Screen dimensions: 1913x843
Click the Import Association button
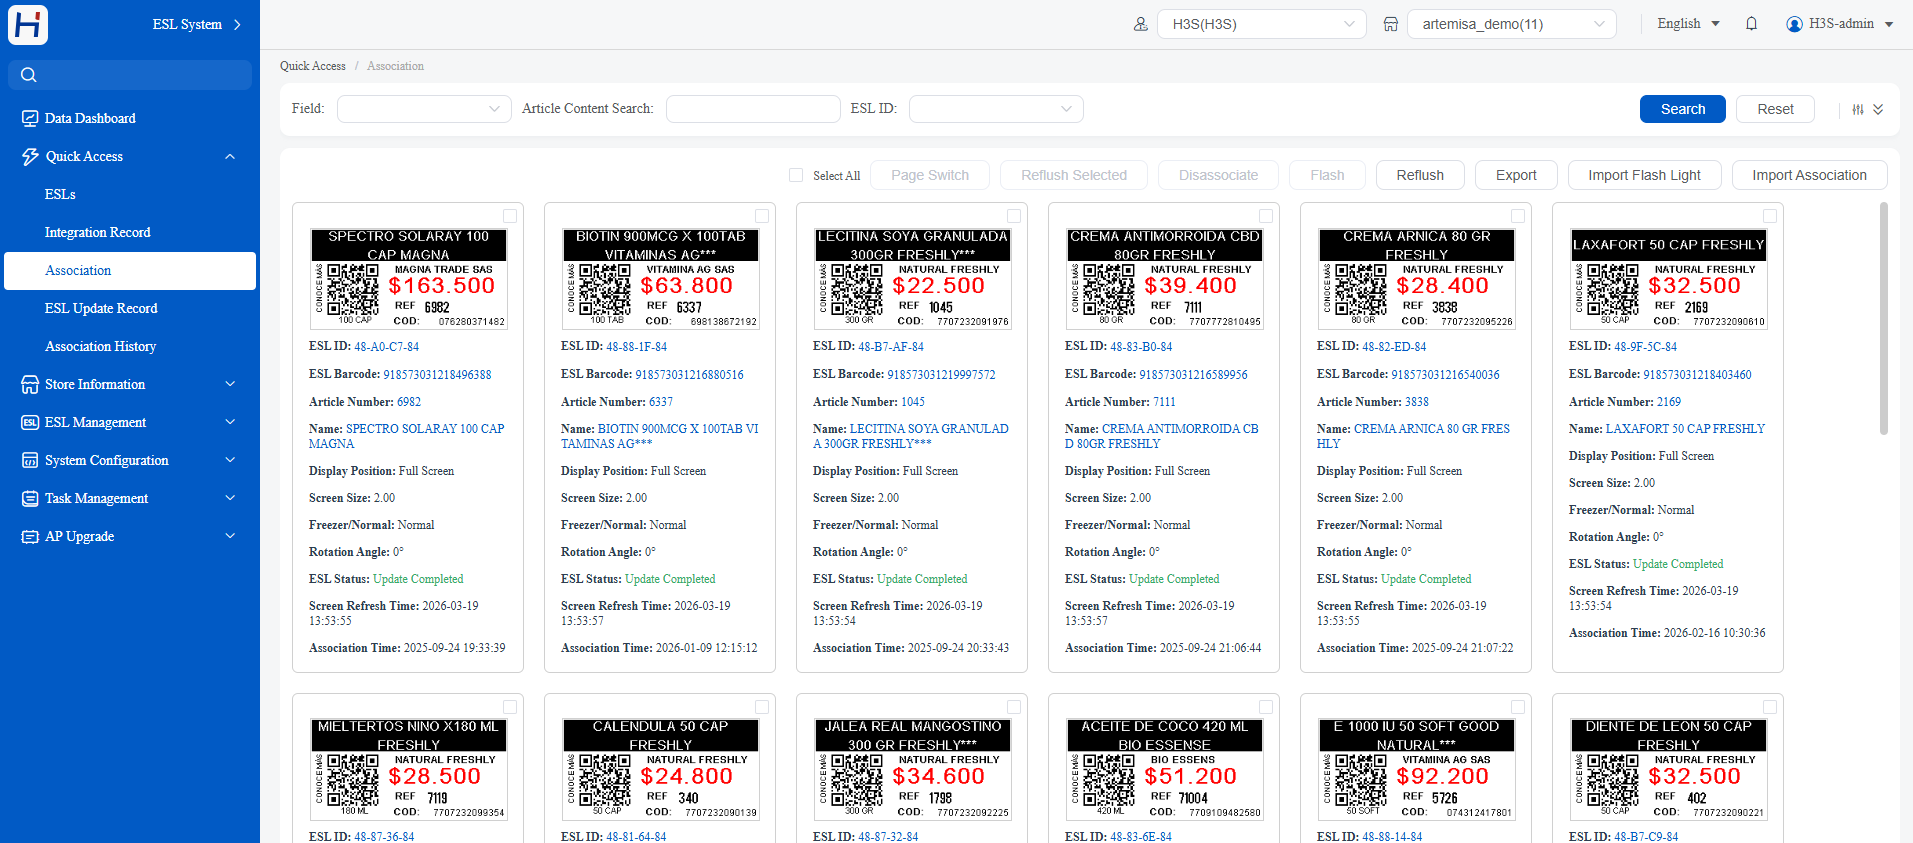1809,175
